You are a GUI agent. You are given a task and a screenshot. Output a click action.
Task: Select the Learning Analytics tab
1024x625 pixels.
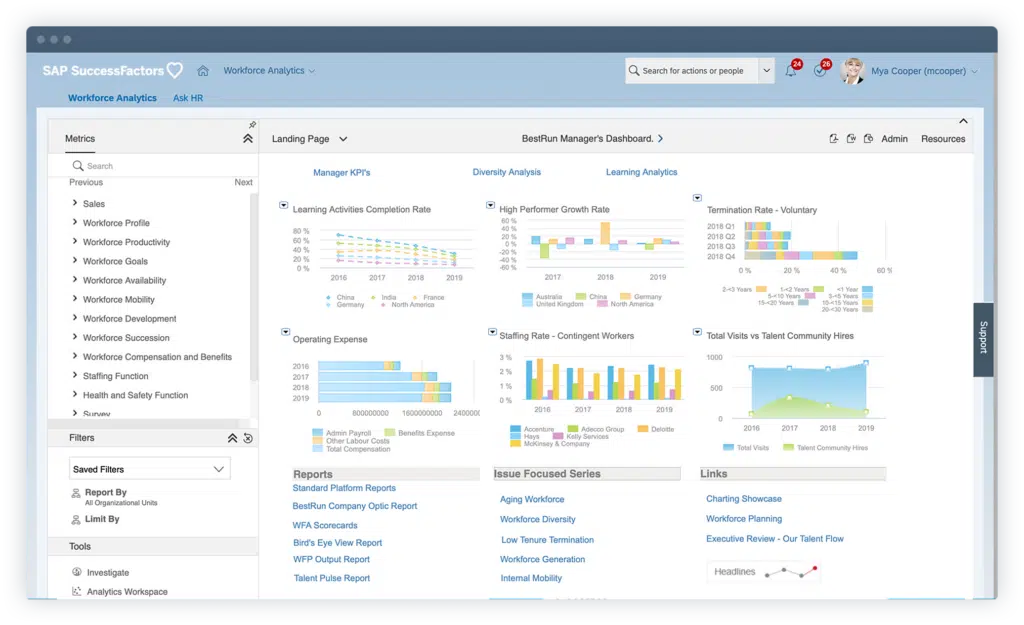pyautogui.click(x=641, y=172)
